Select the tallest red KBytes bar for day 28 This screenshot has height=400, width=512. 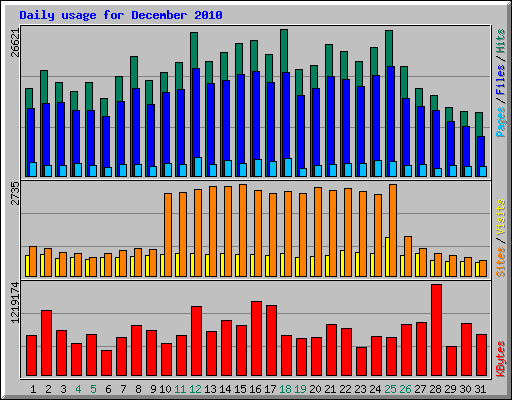tap(436, 330)
